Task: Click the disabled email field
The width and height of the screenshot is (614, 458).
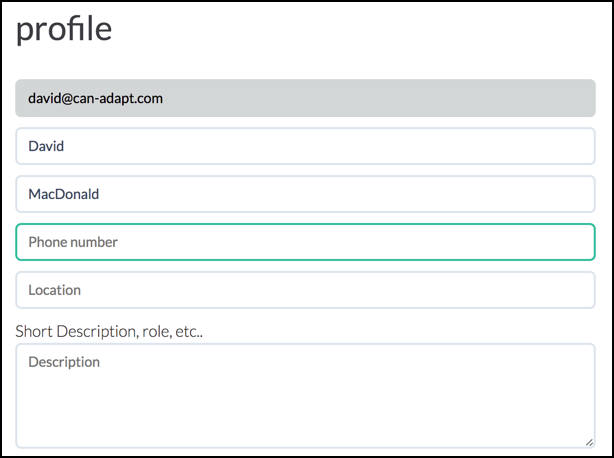Action: coord(305,98)
